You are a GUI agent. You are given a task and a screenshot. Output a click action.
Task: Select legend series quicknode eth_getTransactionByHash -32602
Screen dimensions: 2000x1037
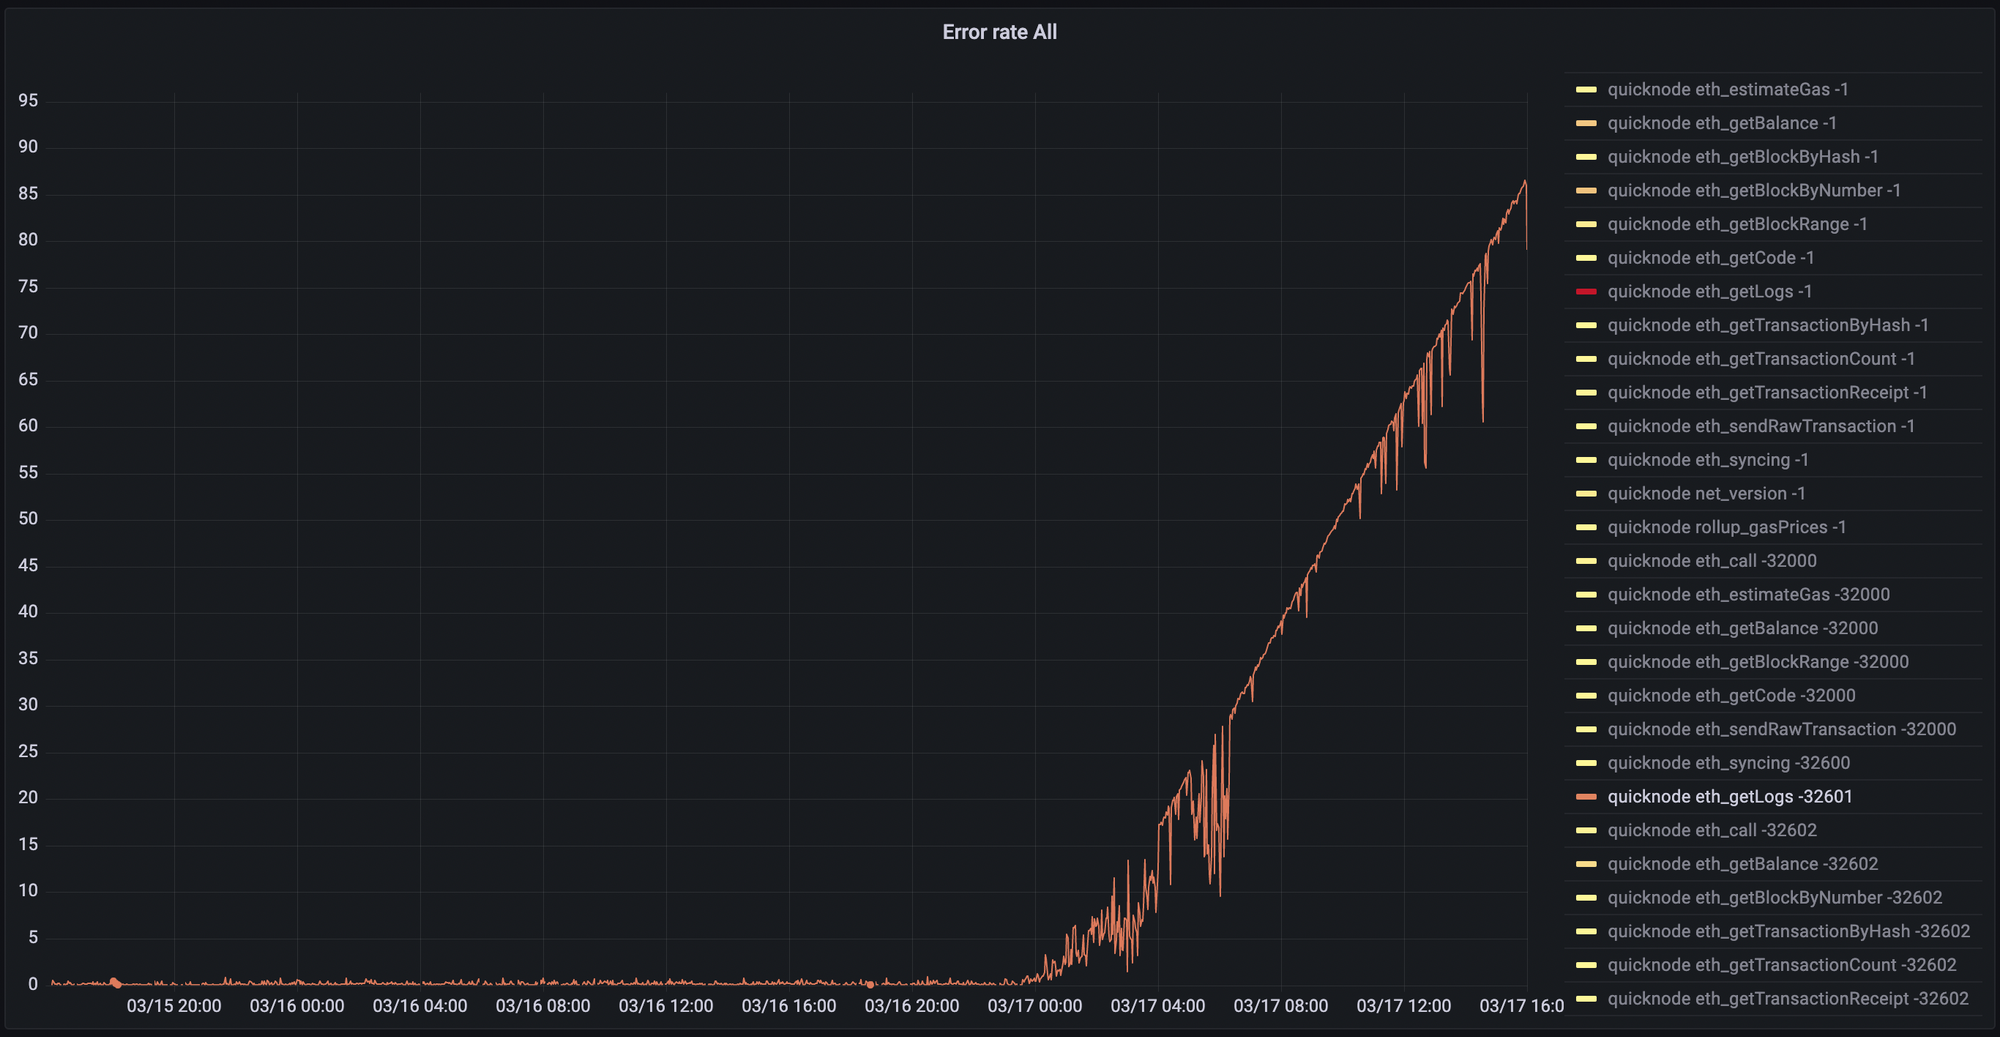click(x=1788, y=931)
